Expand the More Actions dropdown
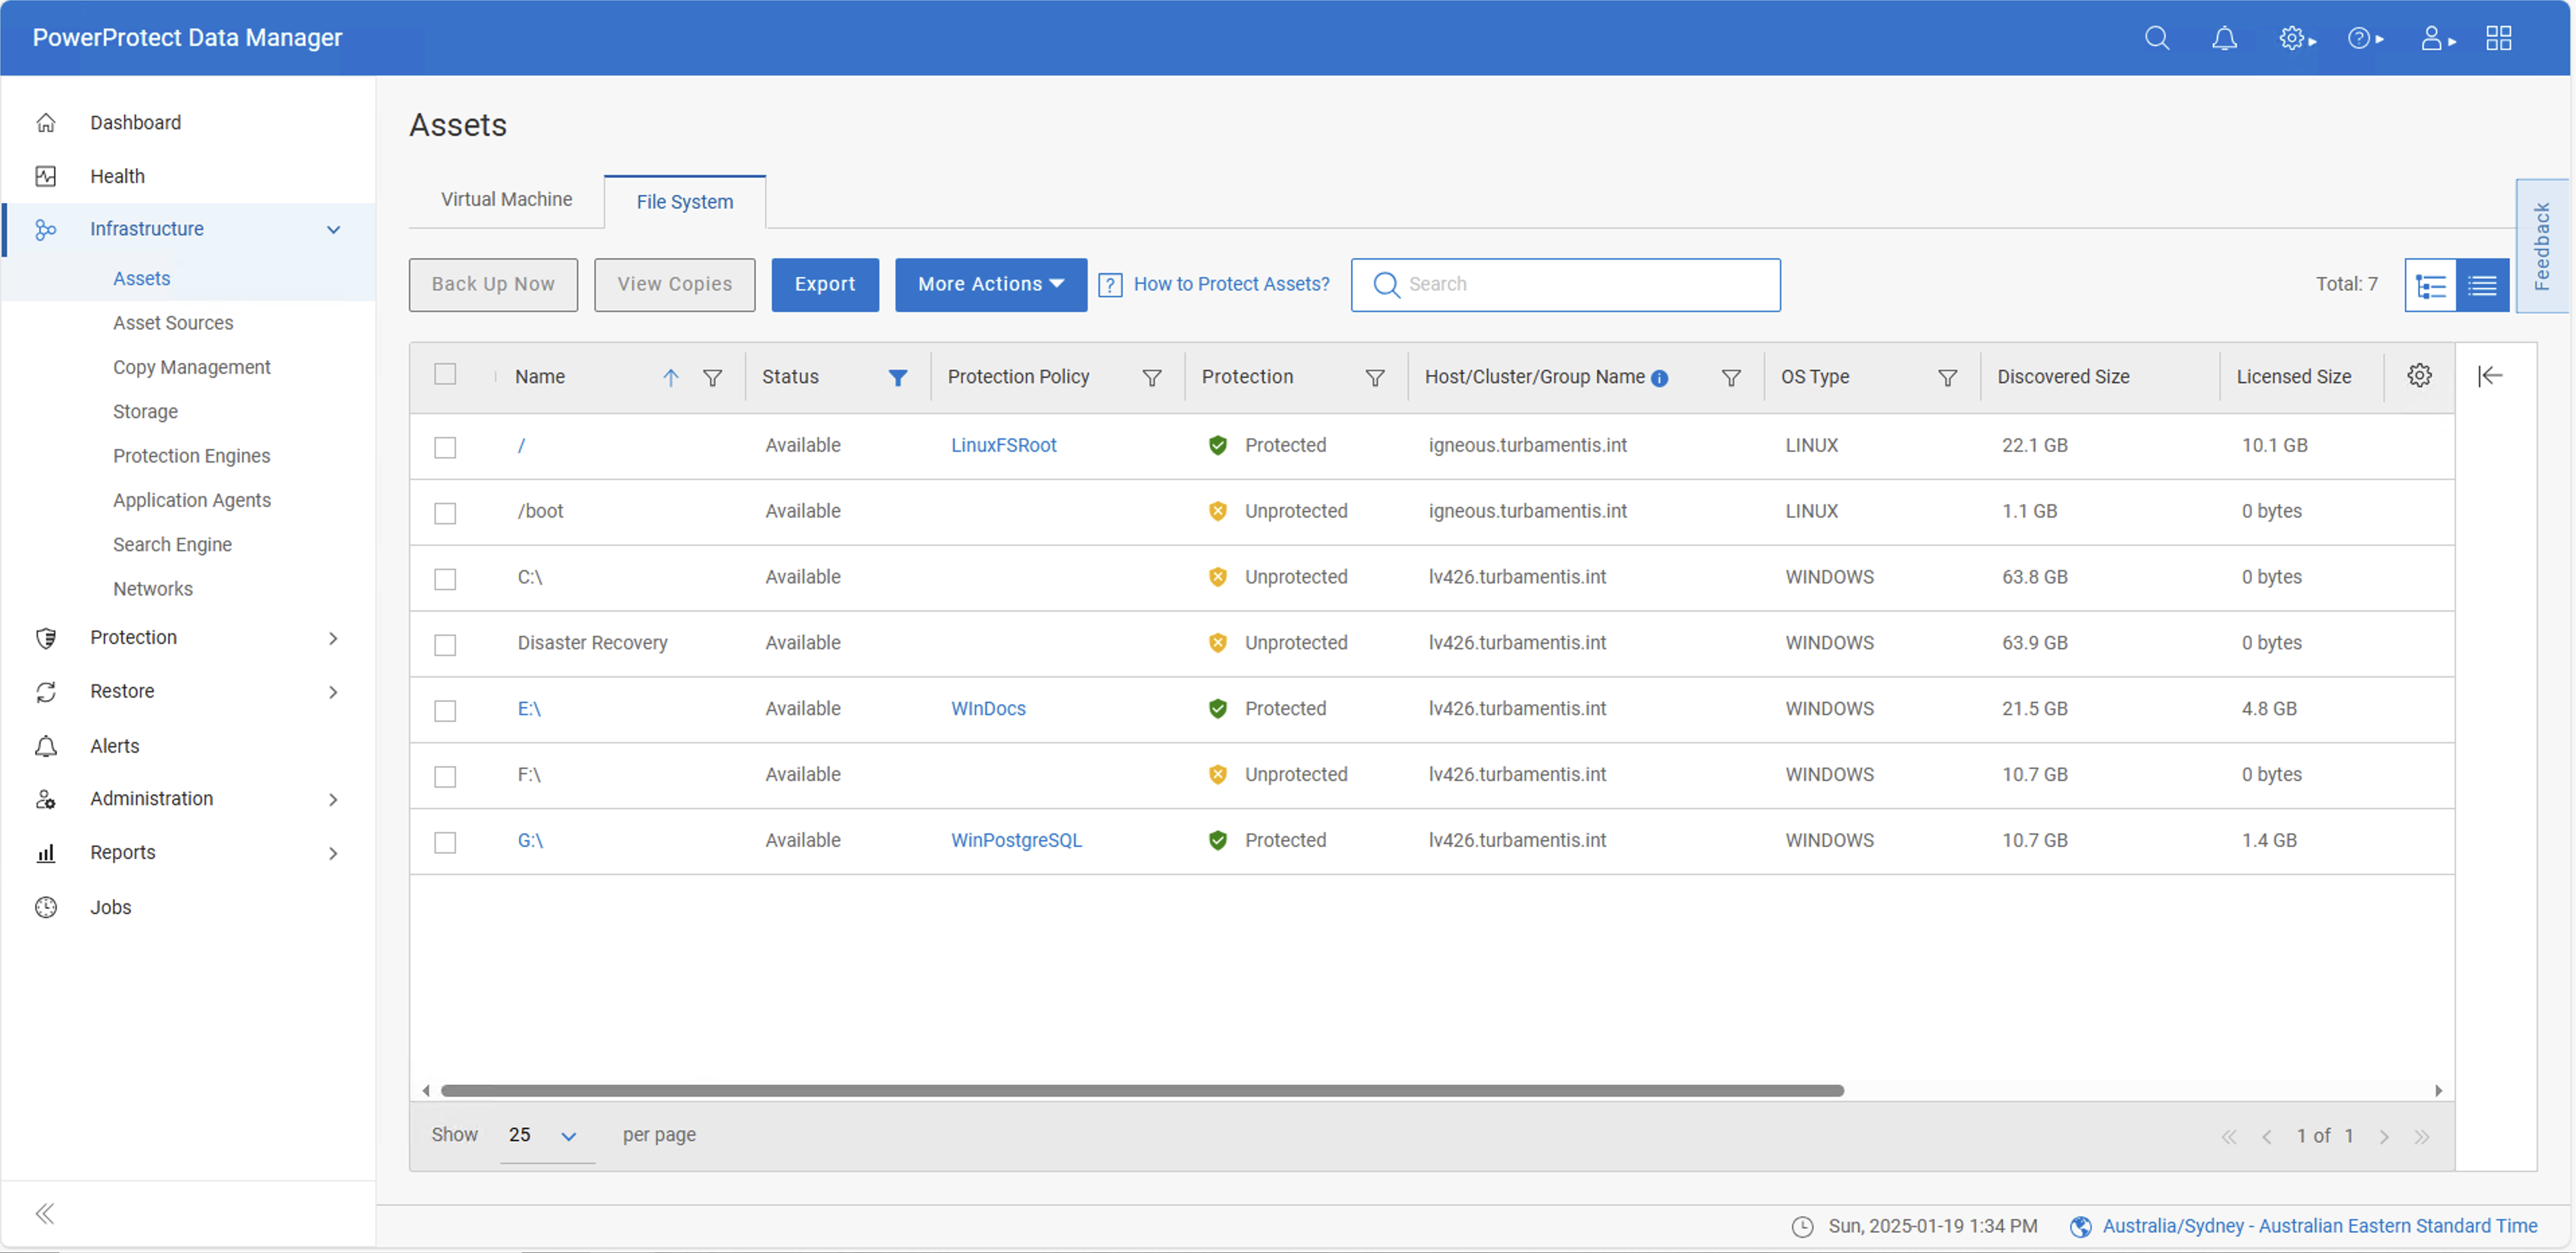 click(x=989, y=282)
